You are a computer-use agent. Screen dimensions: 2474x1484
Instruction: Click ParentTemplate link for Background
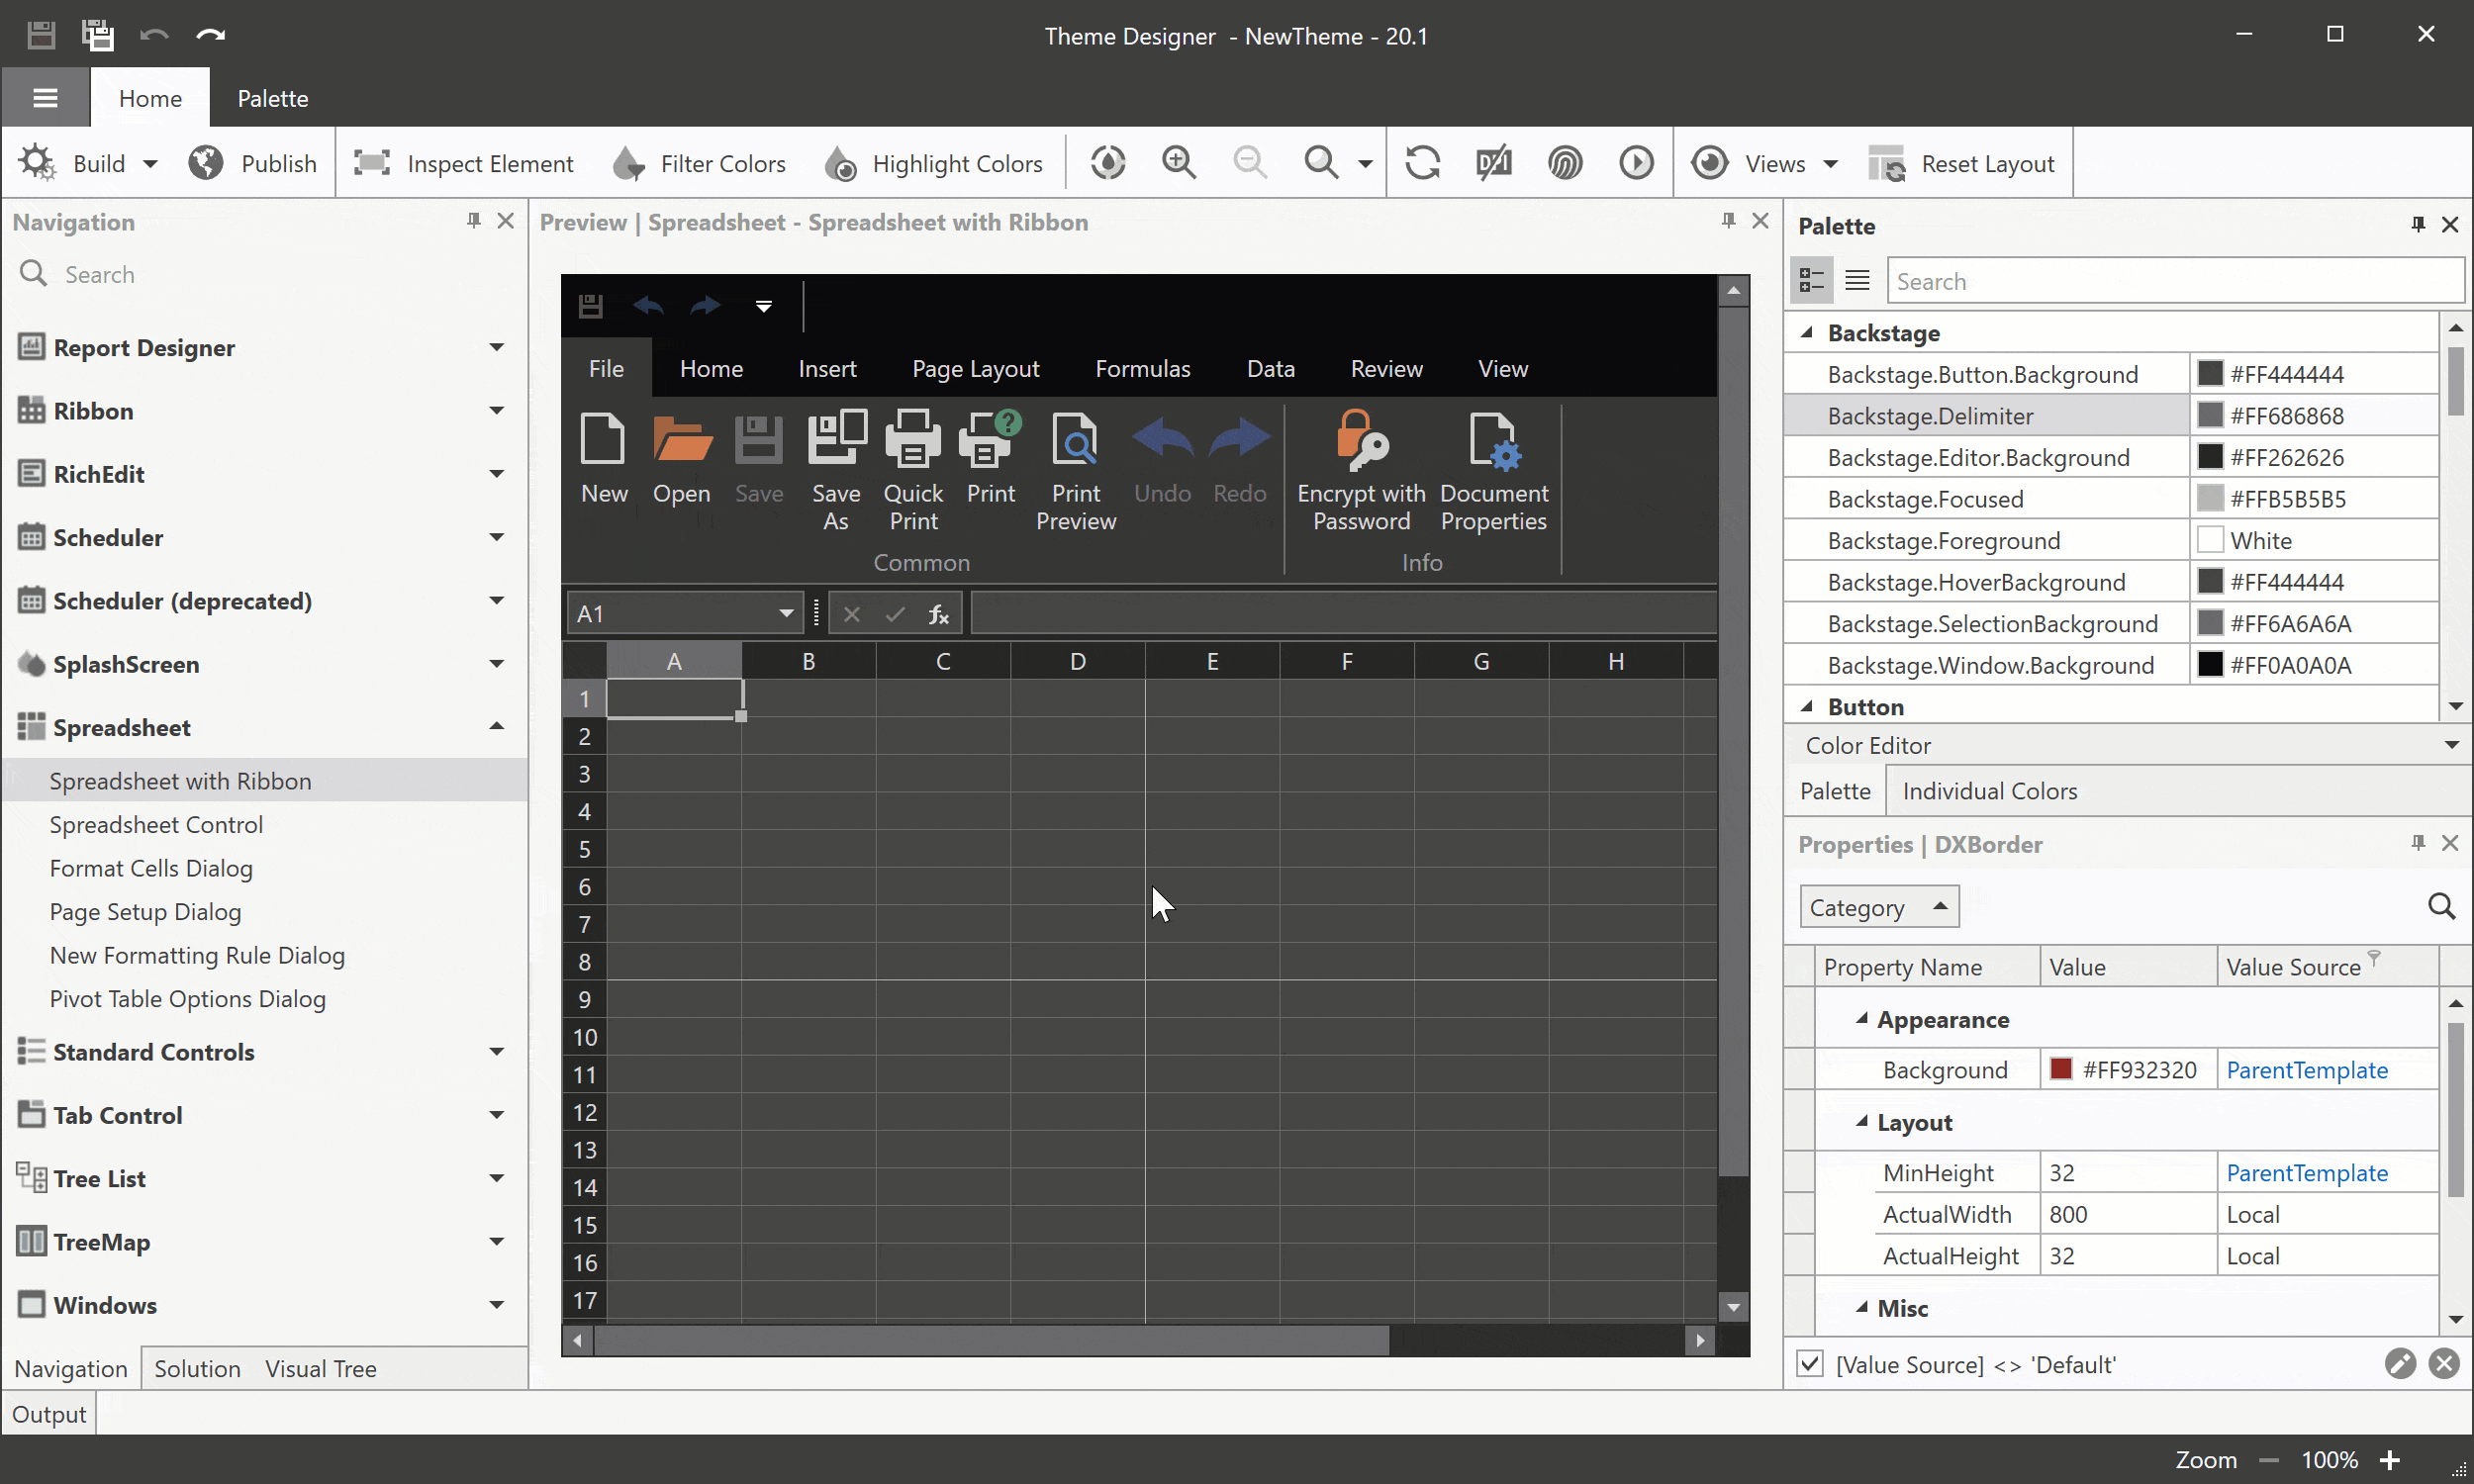2306,1070
